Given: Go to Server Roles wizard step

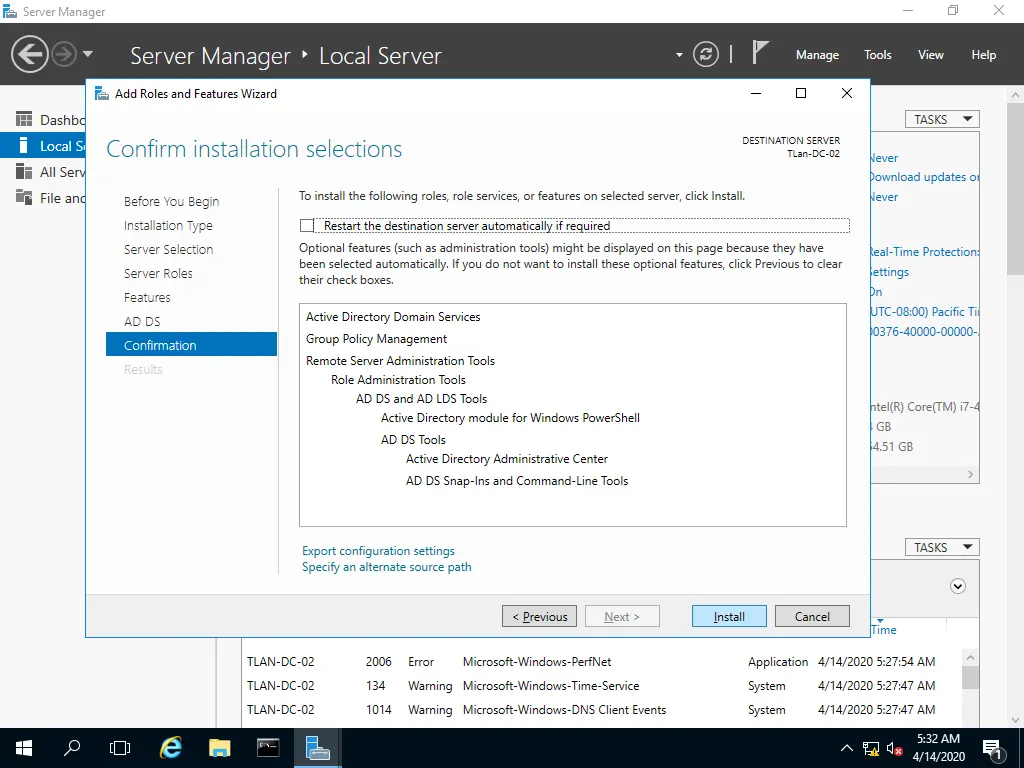Looking at the screenshot, I should (158, 274).
